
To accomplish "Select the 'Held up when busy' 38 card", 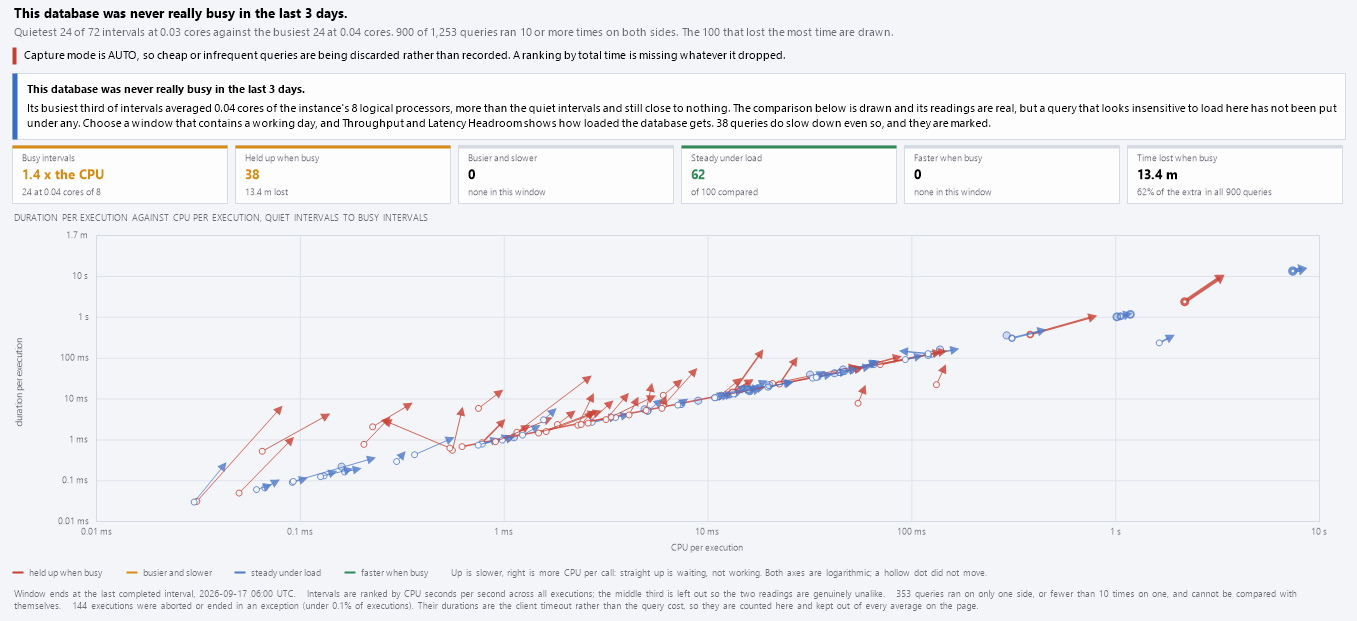I will [x=343, y=175].
